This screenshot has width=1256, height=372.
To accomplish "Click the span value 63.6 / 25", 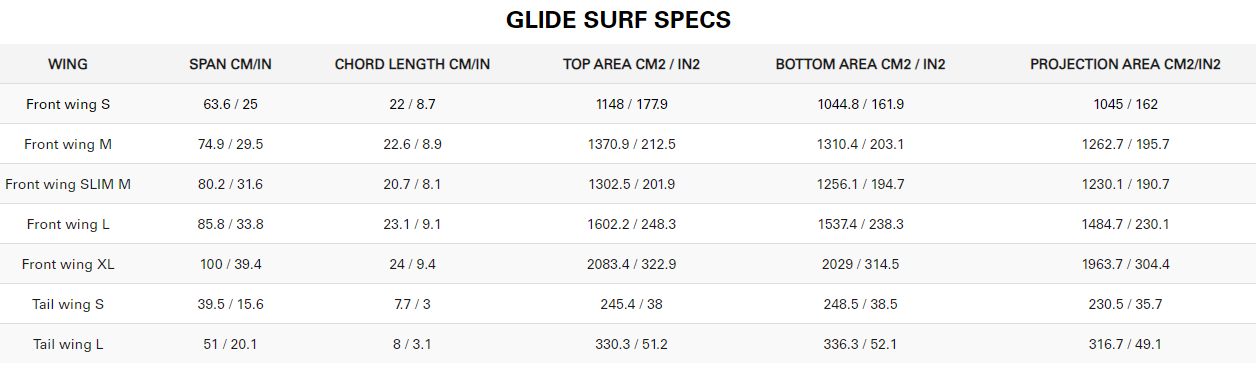I will [x=230, y=104].
